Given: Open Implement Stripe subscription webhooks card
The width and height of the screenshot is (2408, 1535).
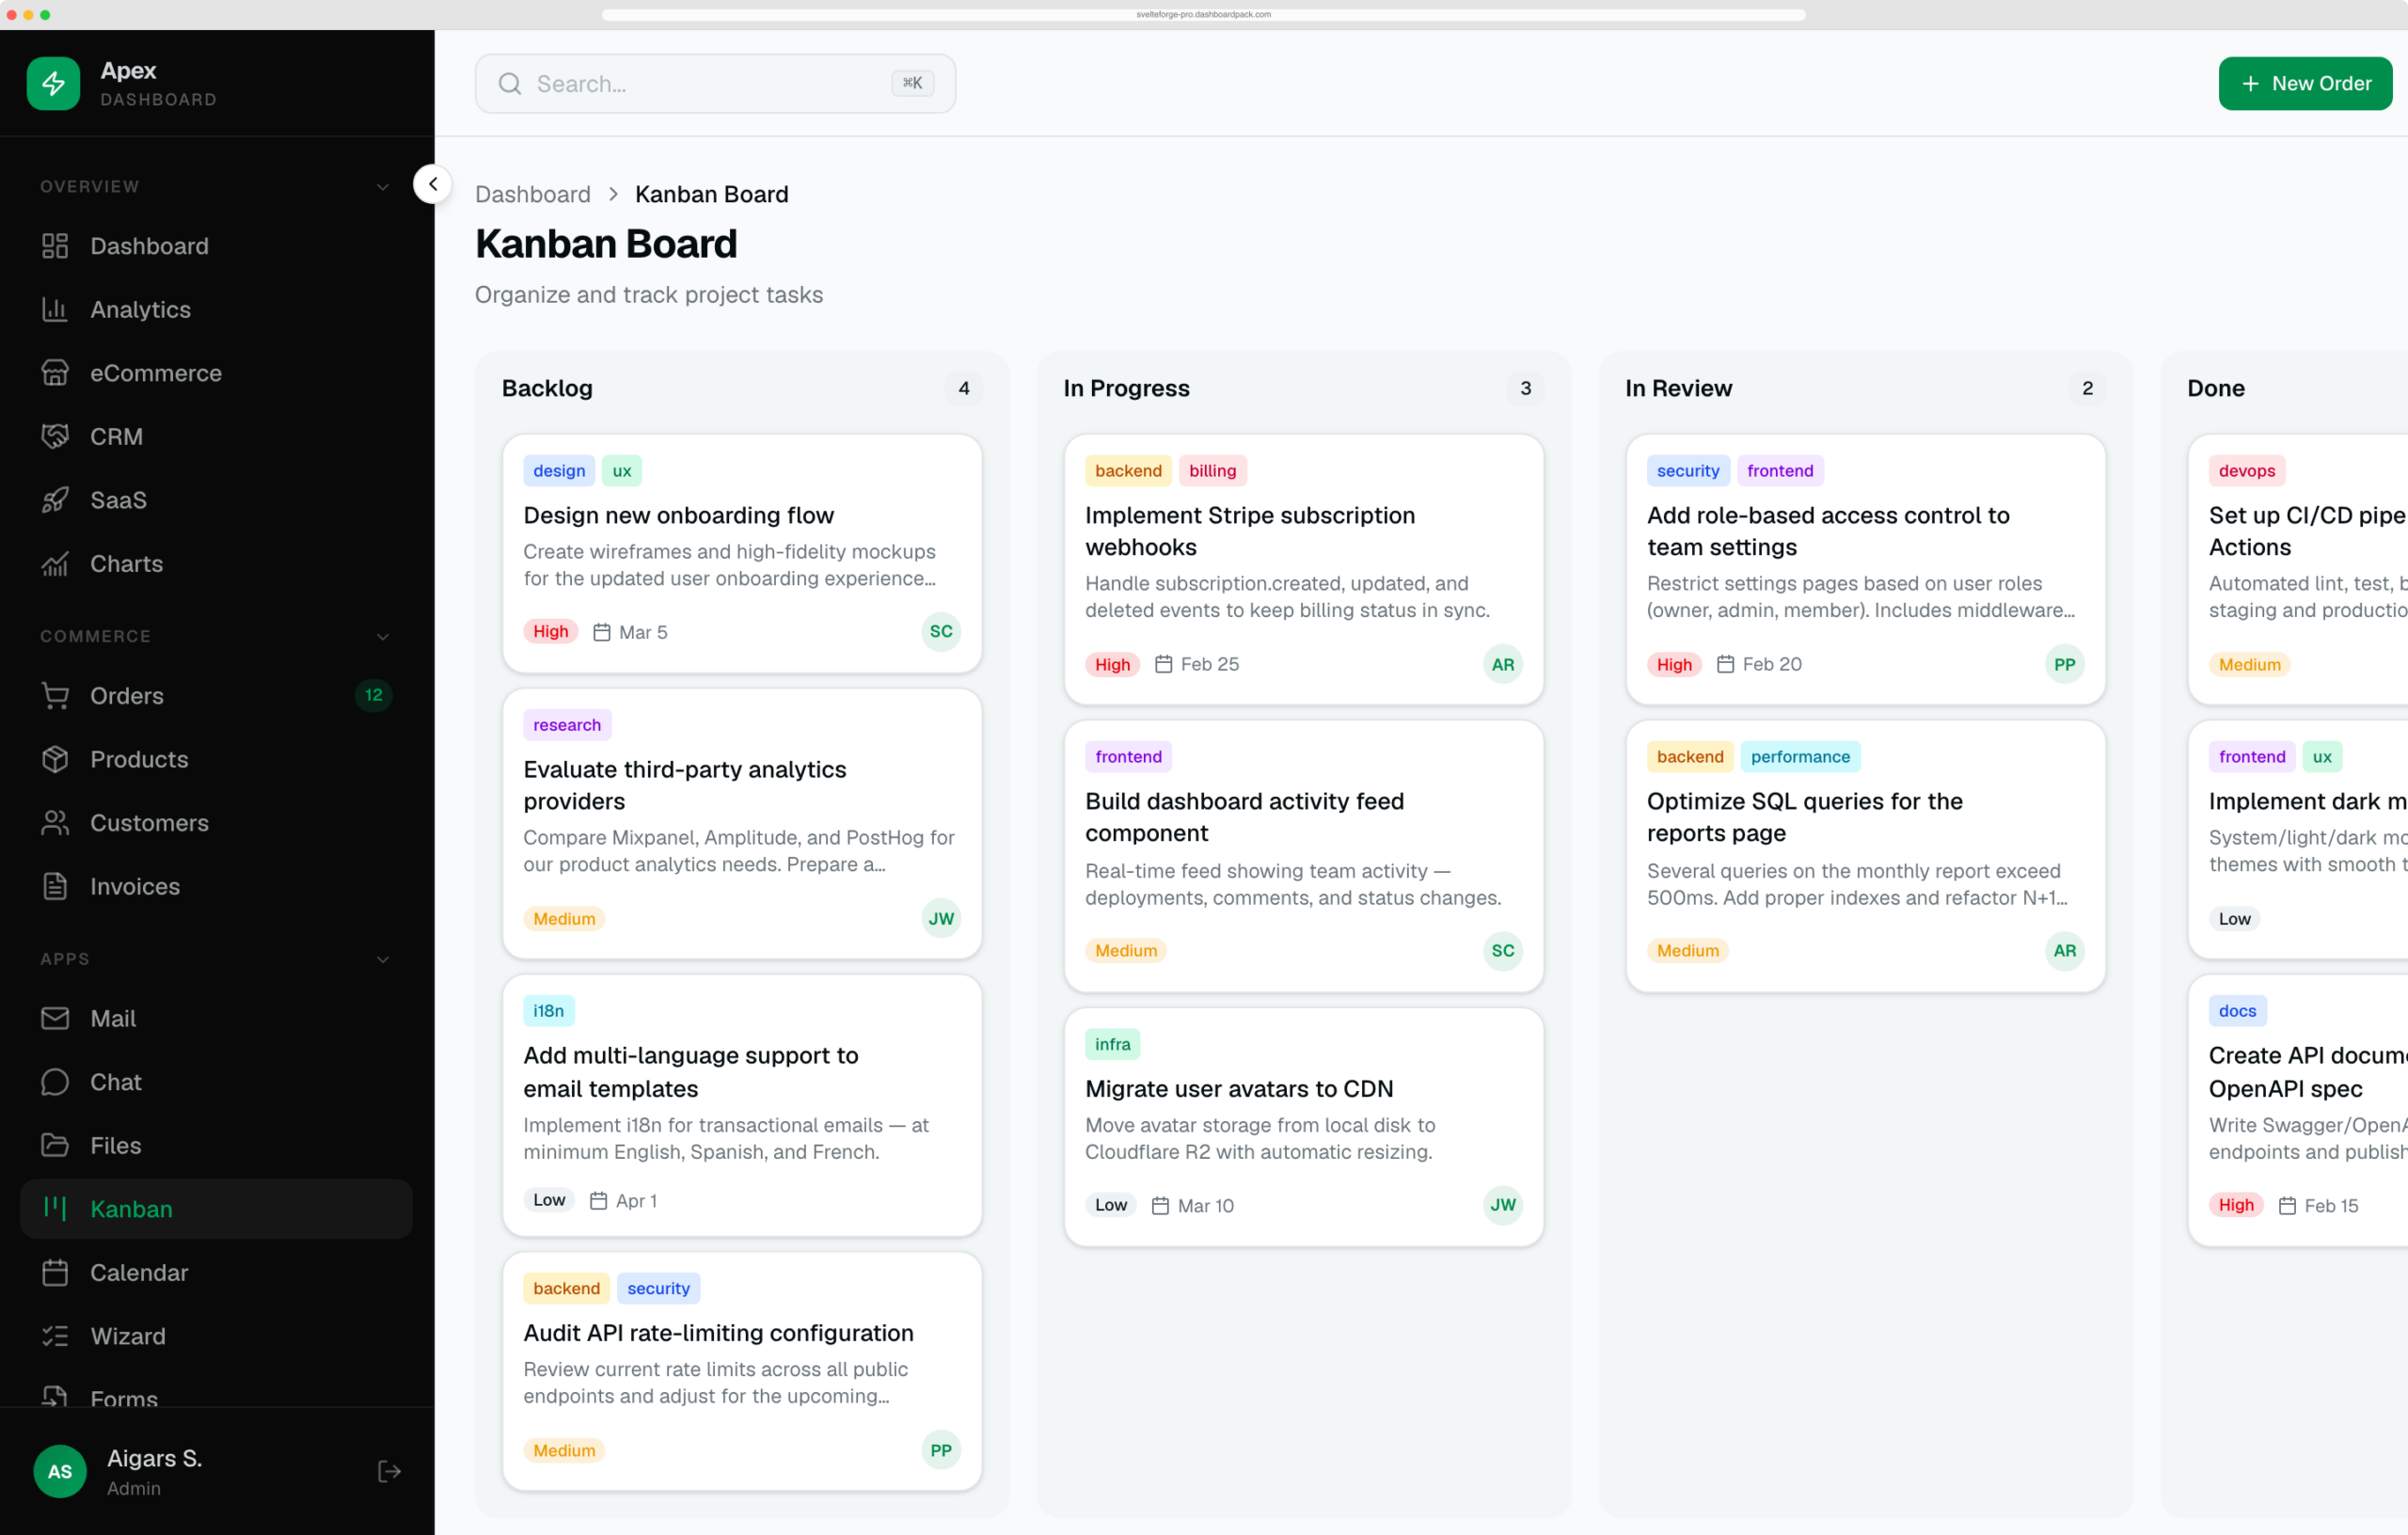Looking at the screenshot, I should (x=1304, y=569).
